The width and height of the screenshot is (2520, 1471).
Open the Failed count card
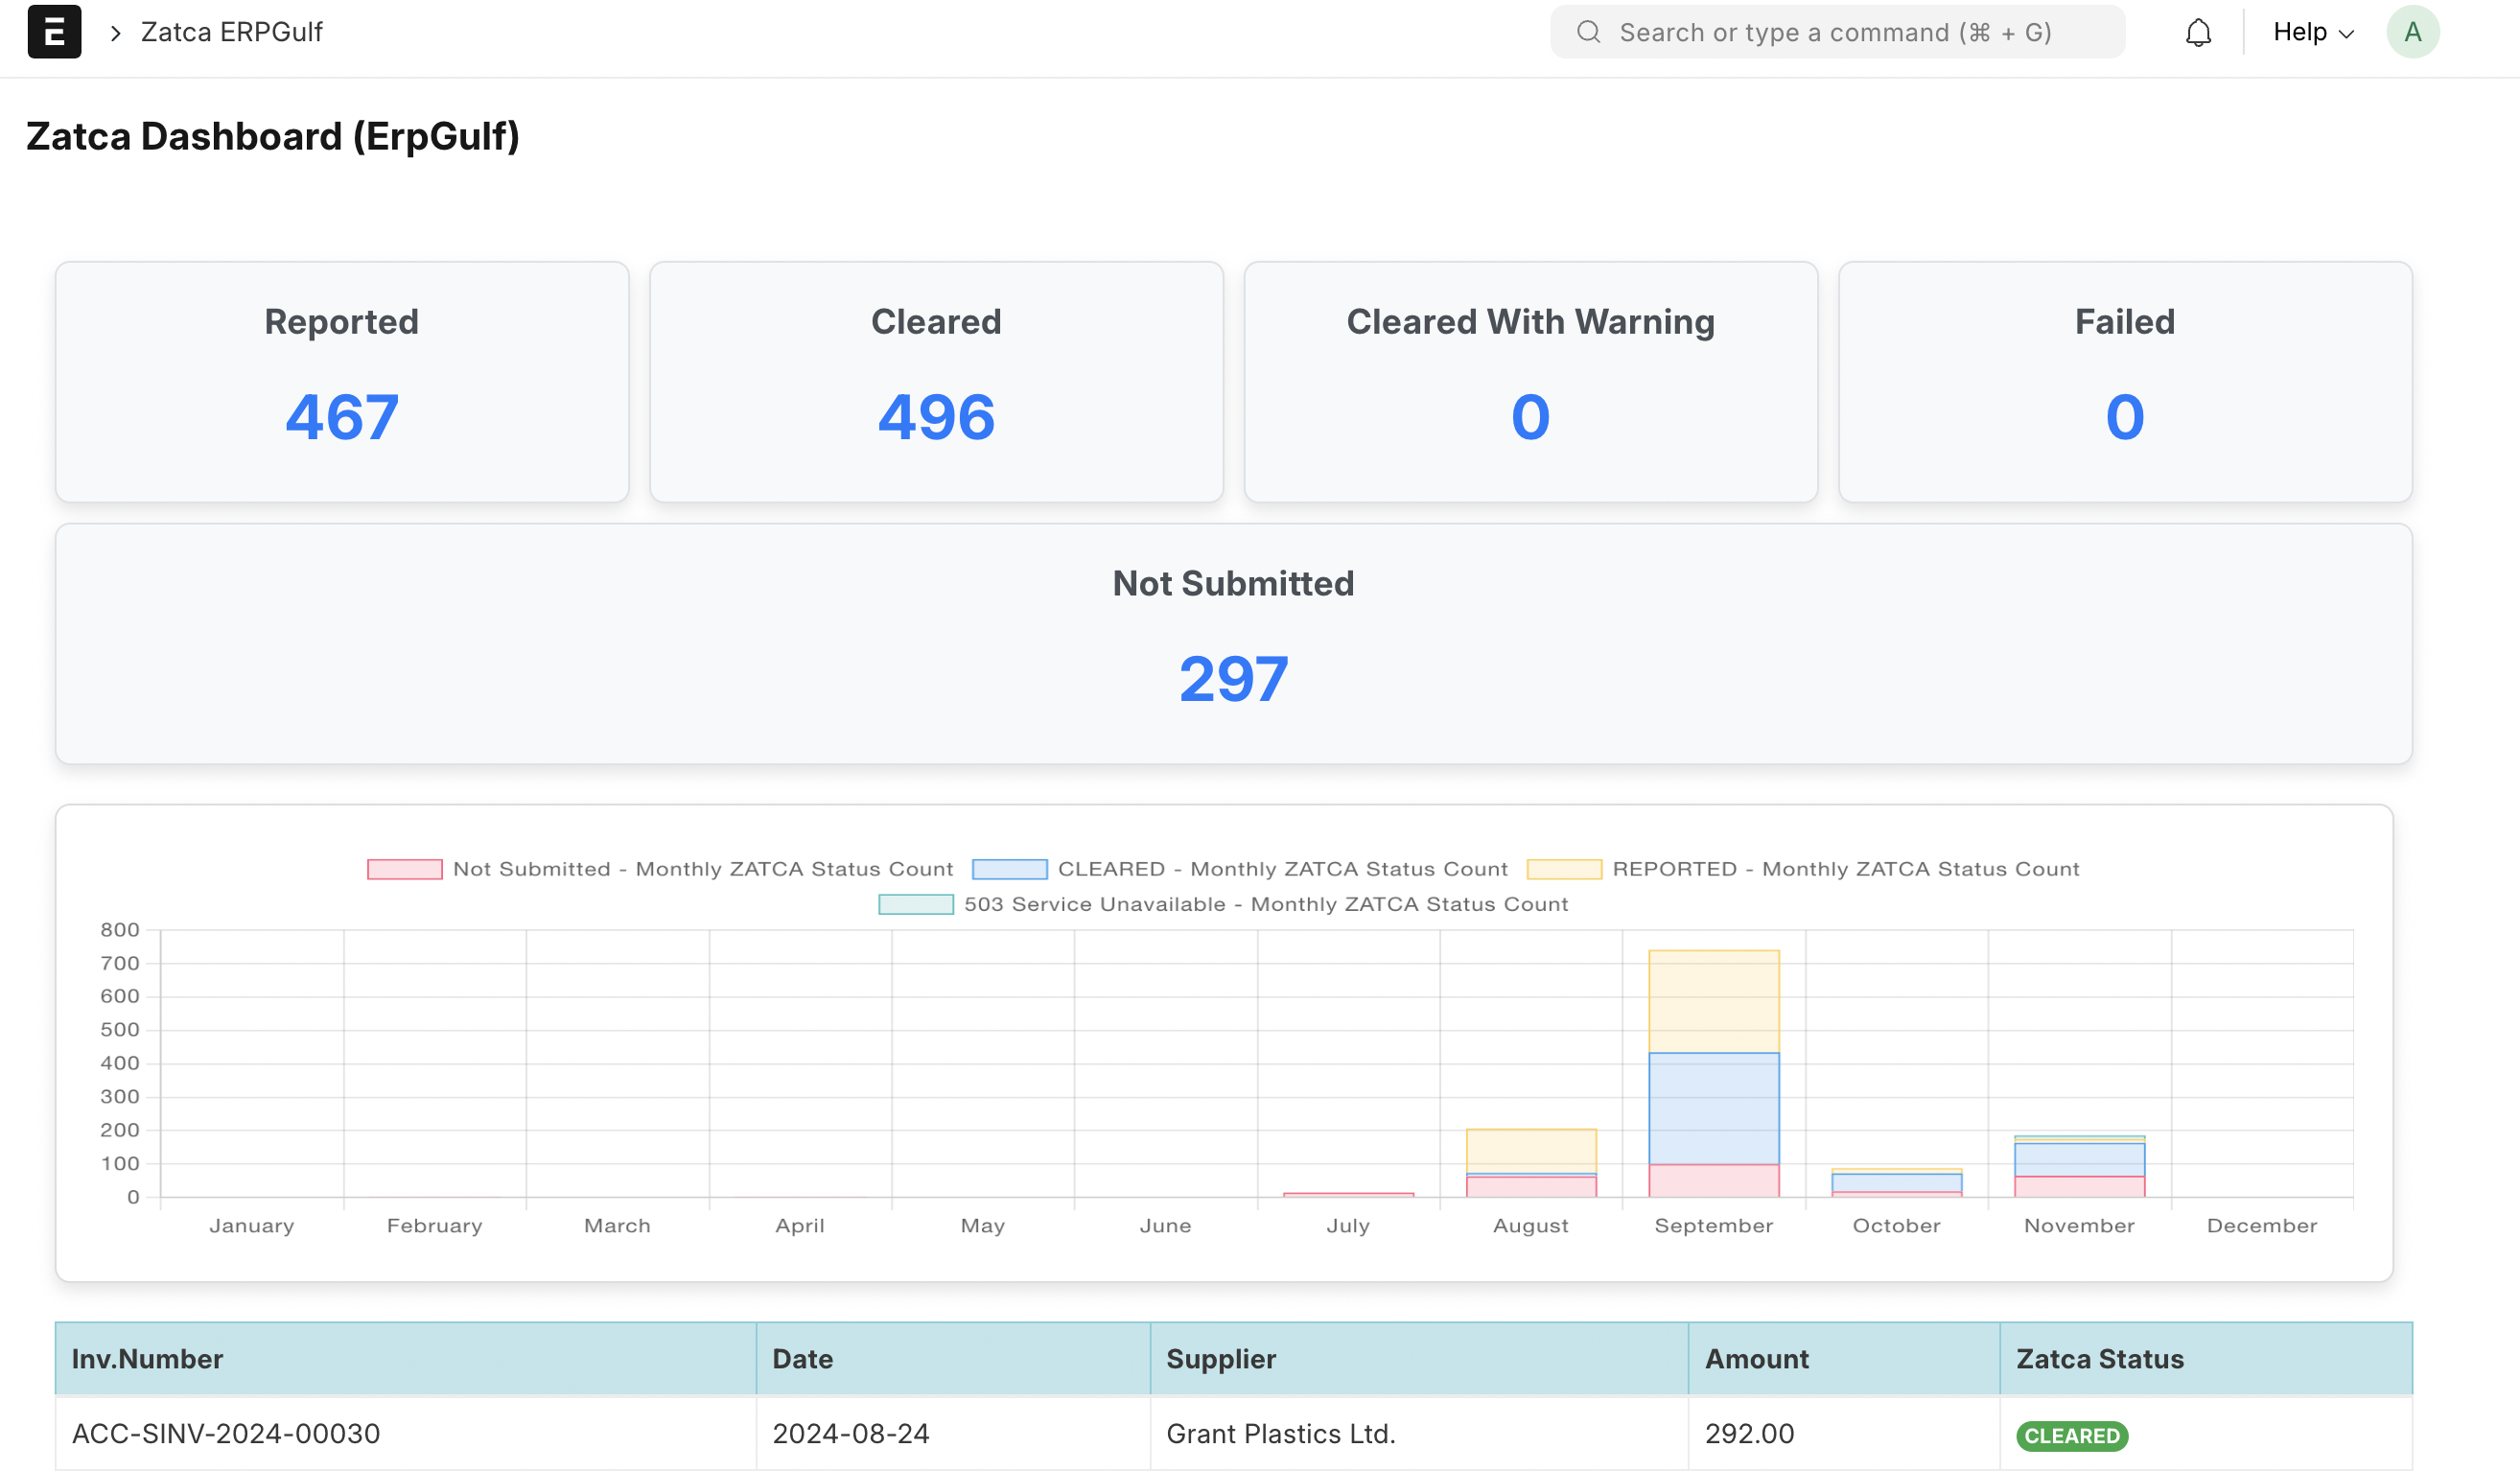(x=2125, y=382)
